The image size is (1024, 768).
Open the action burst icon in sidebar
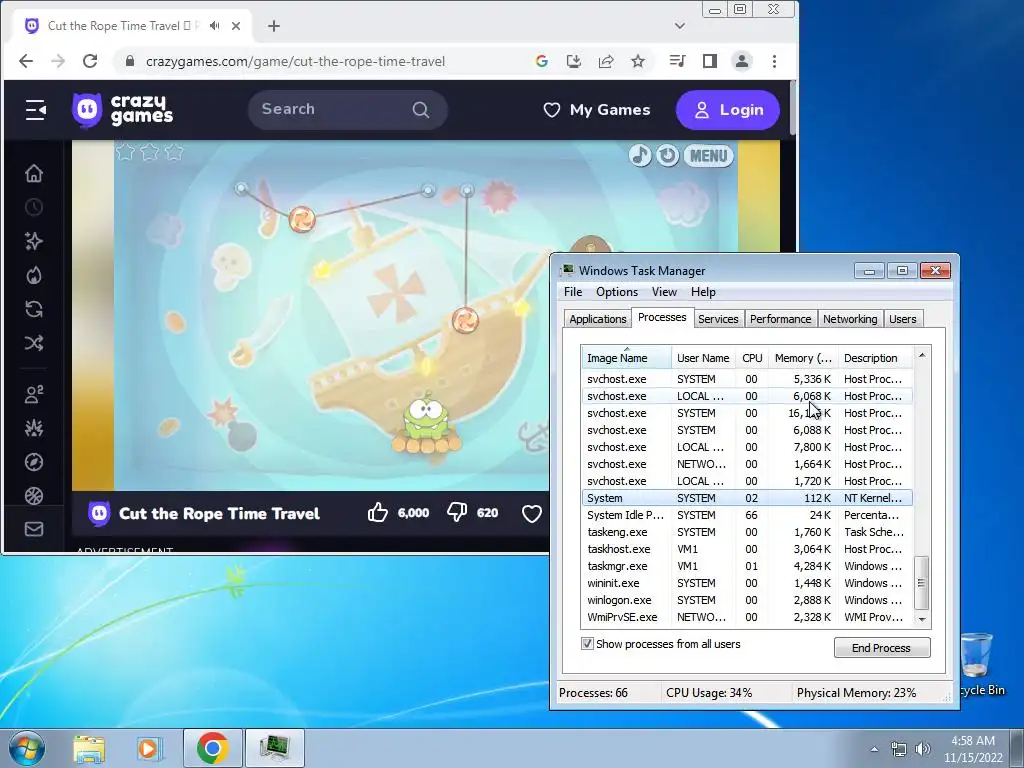click(34, 428)
